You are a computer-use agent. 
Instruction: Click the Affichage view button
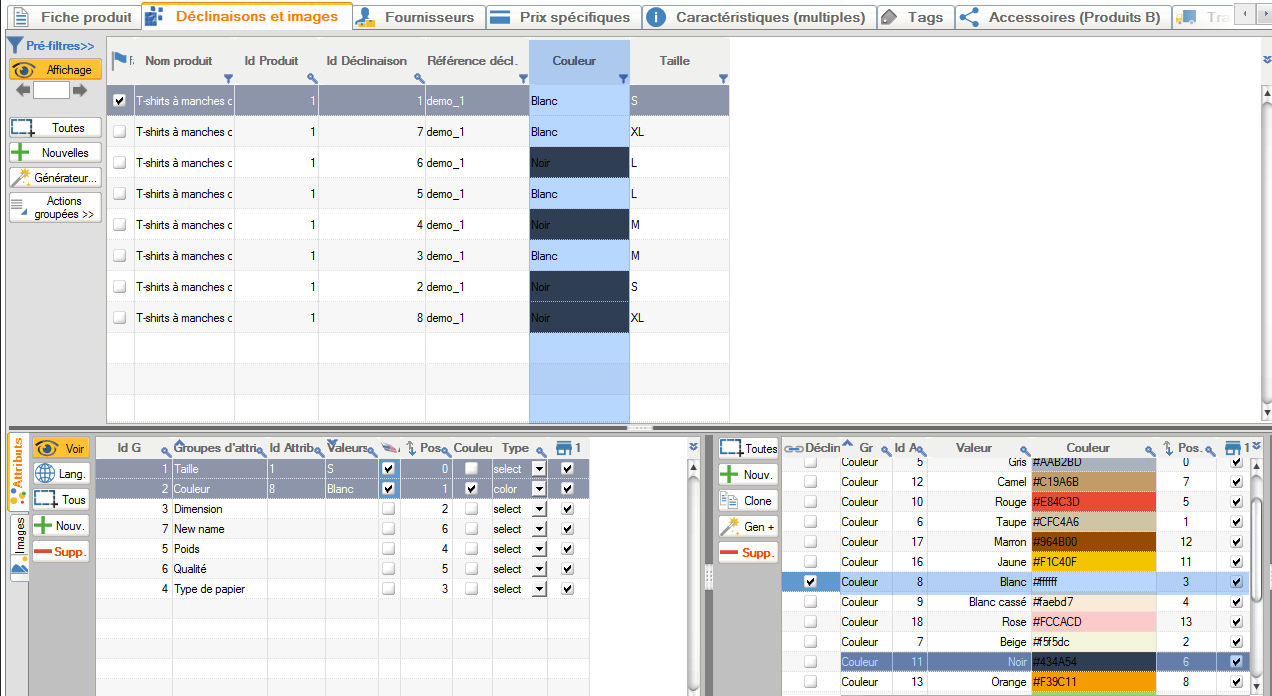[55, 70]
